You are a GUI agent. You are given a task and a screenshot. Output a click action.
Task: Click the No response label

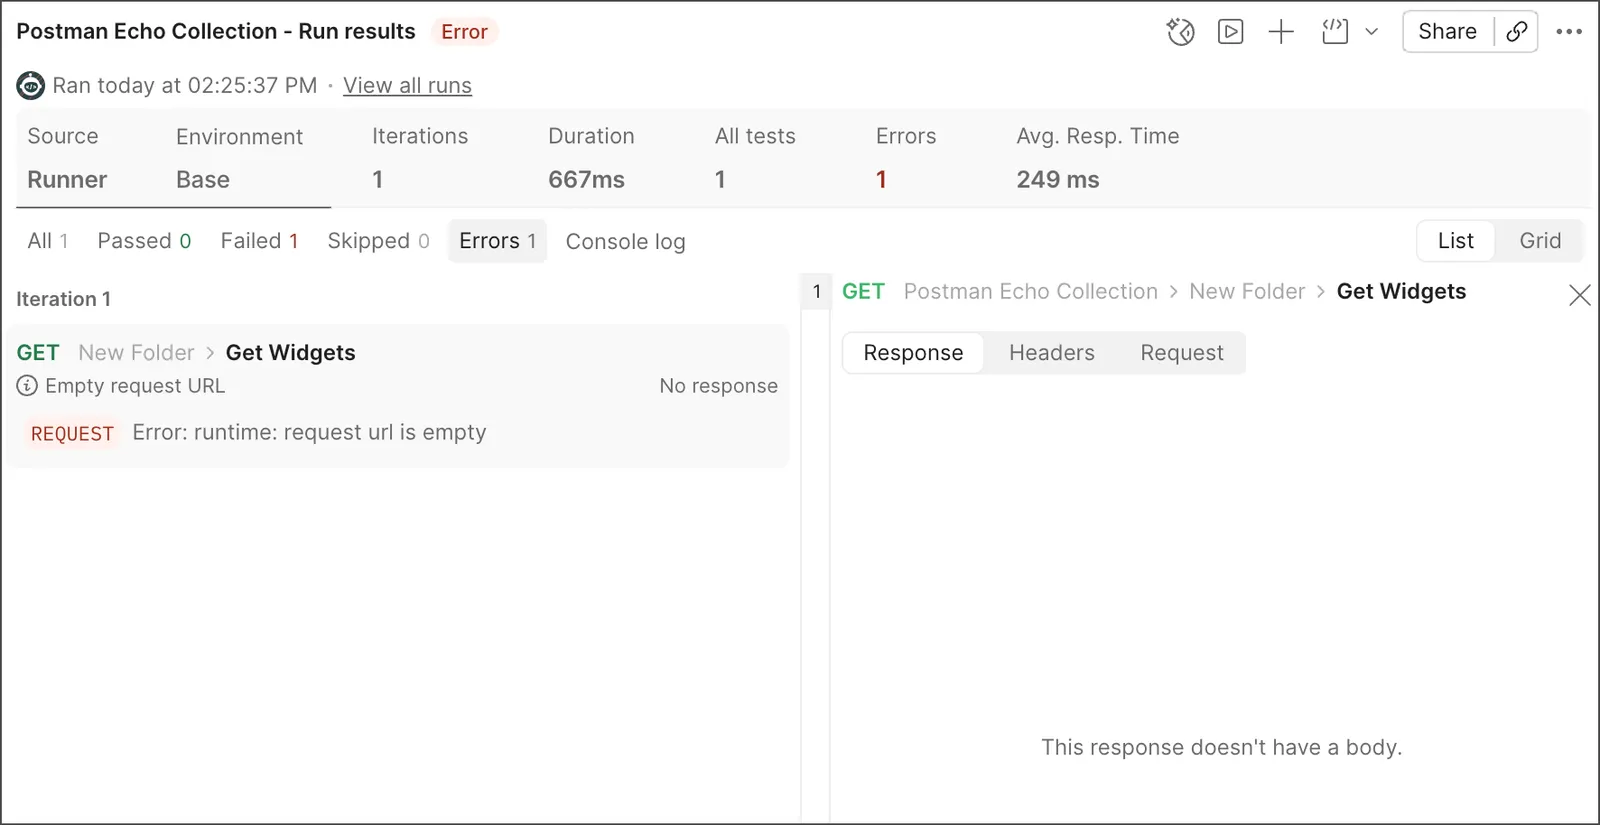(718, 386)
